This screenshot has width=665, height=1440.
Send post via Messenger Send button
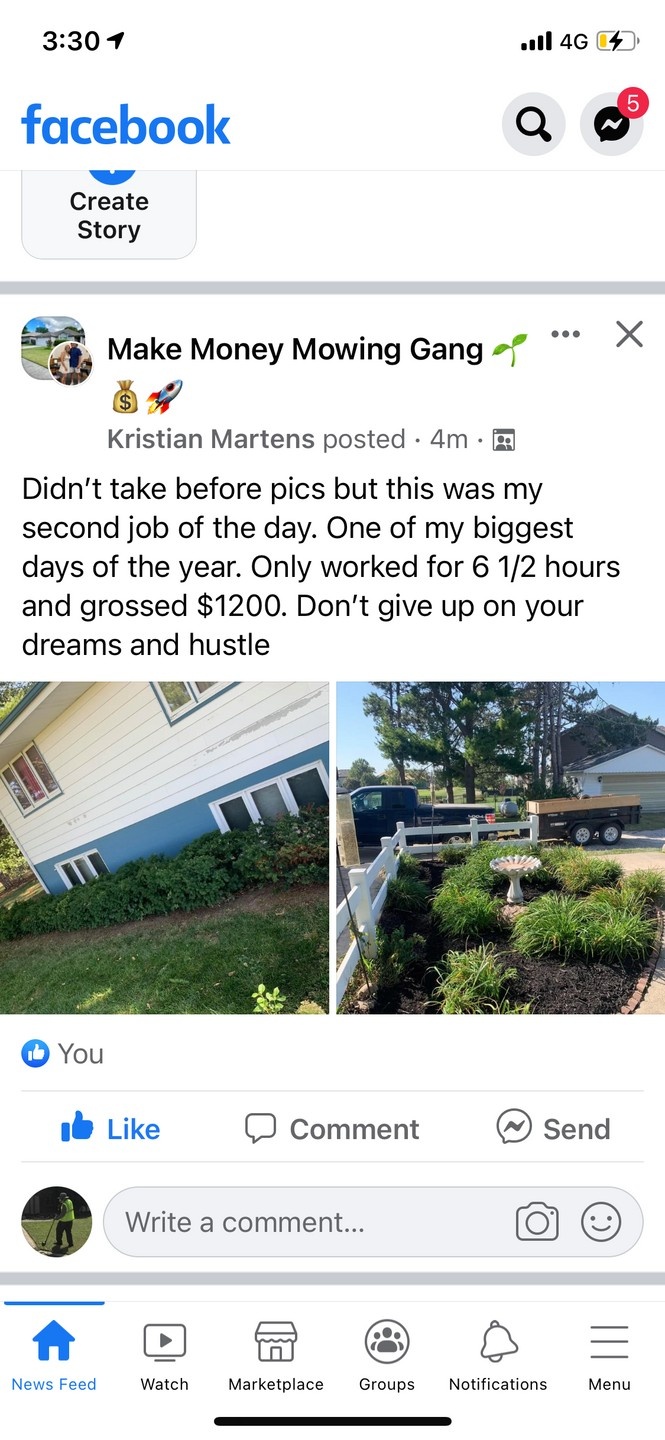tap(553, 1128)
